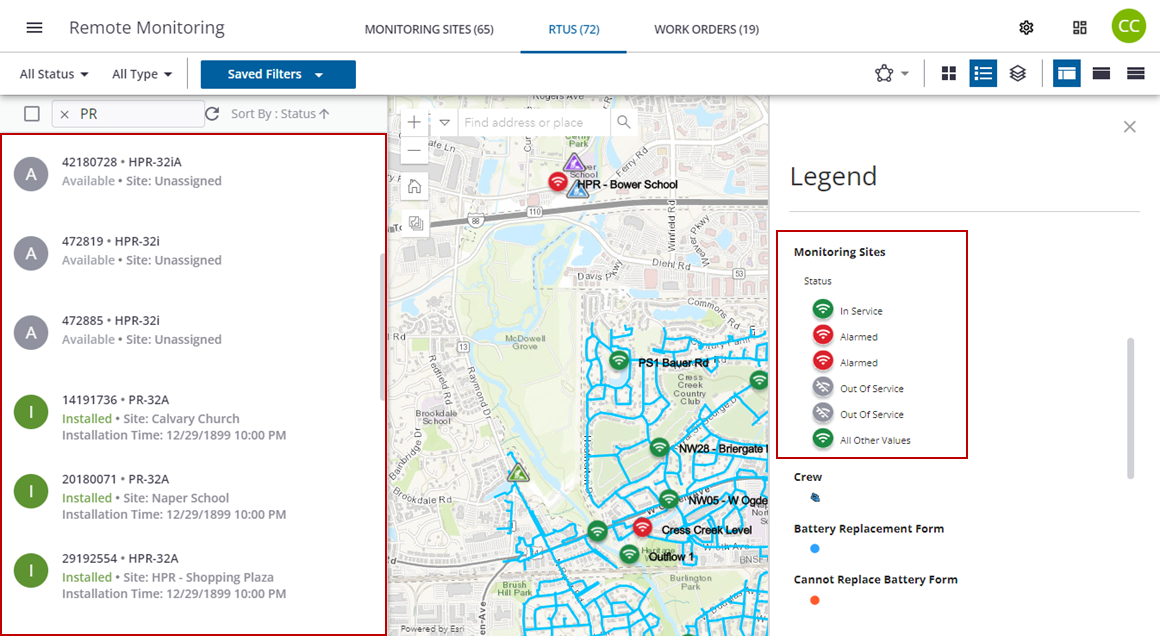Click the red HPR - Bower School marker
This screenshot has height=636, width=1160.
pyautogui.click(x=558, y=181)
